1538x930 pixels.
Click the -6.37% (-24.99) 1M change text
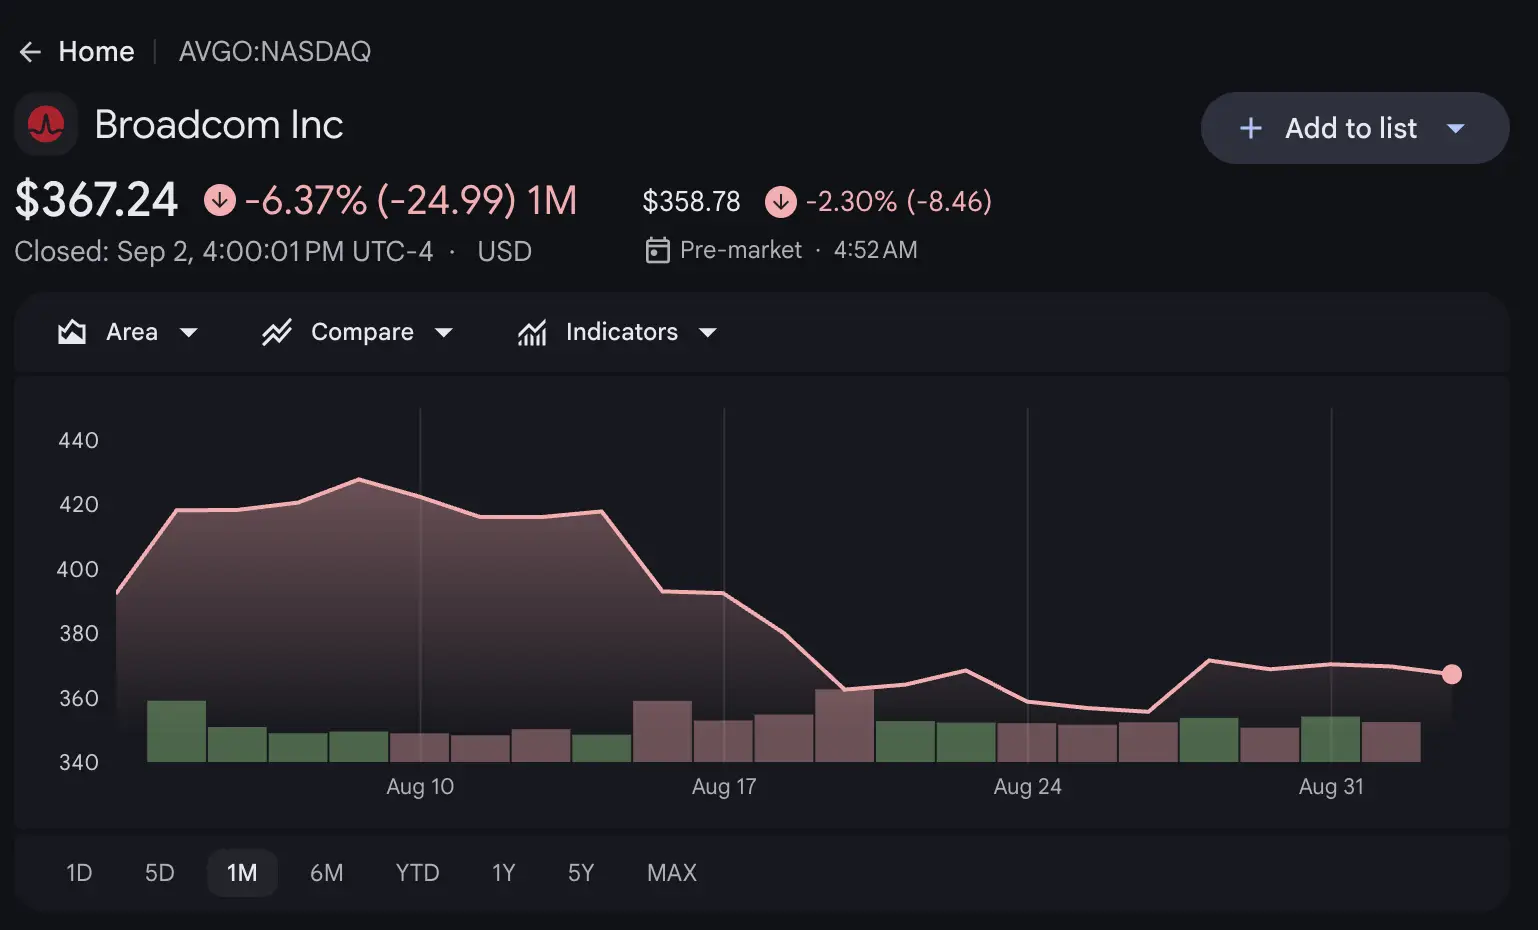[x=411, y=200]
